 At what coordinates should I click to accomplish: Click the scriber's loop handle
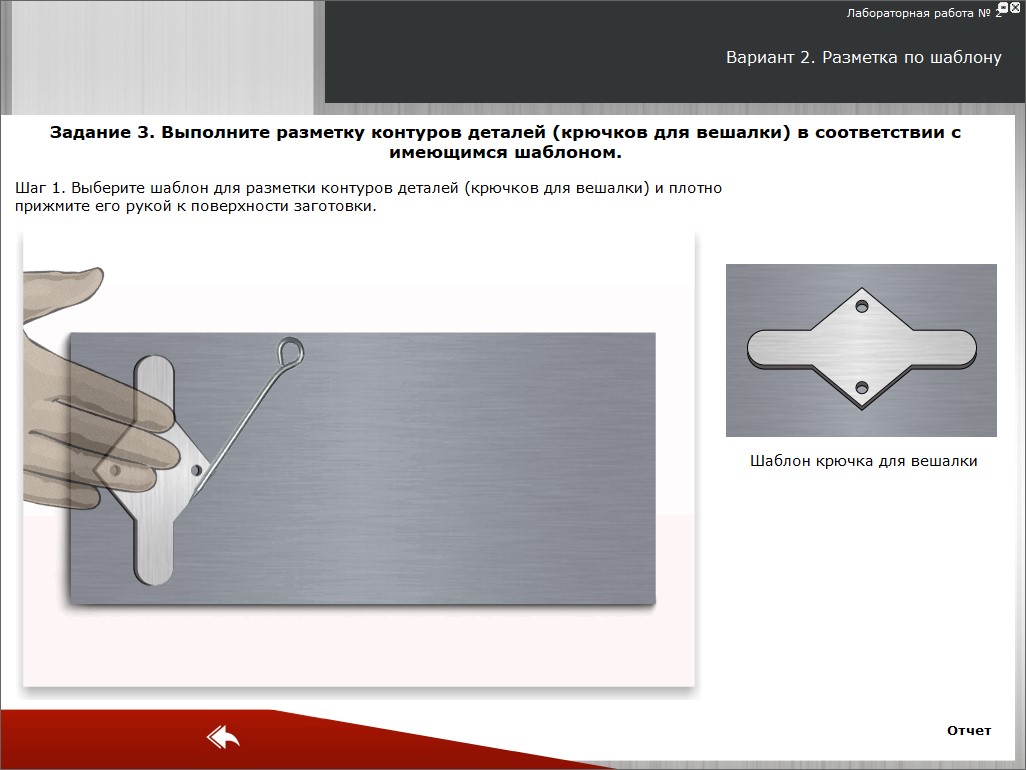(x=290, y=351)
